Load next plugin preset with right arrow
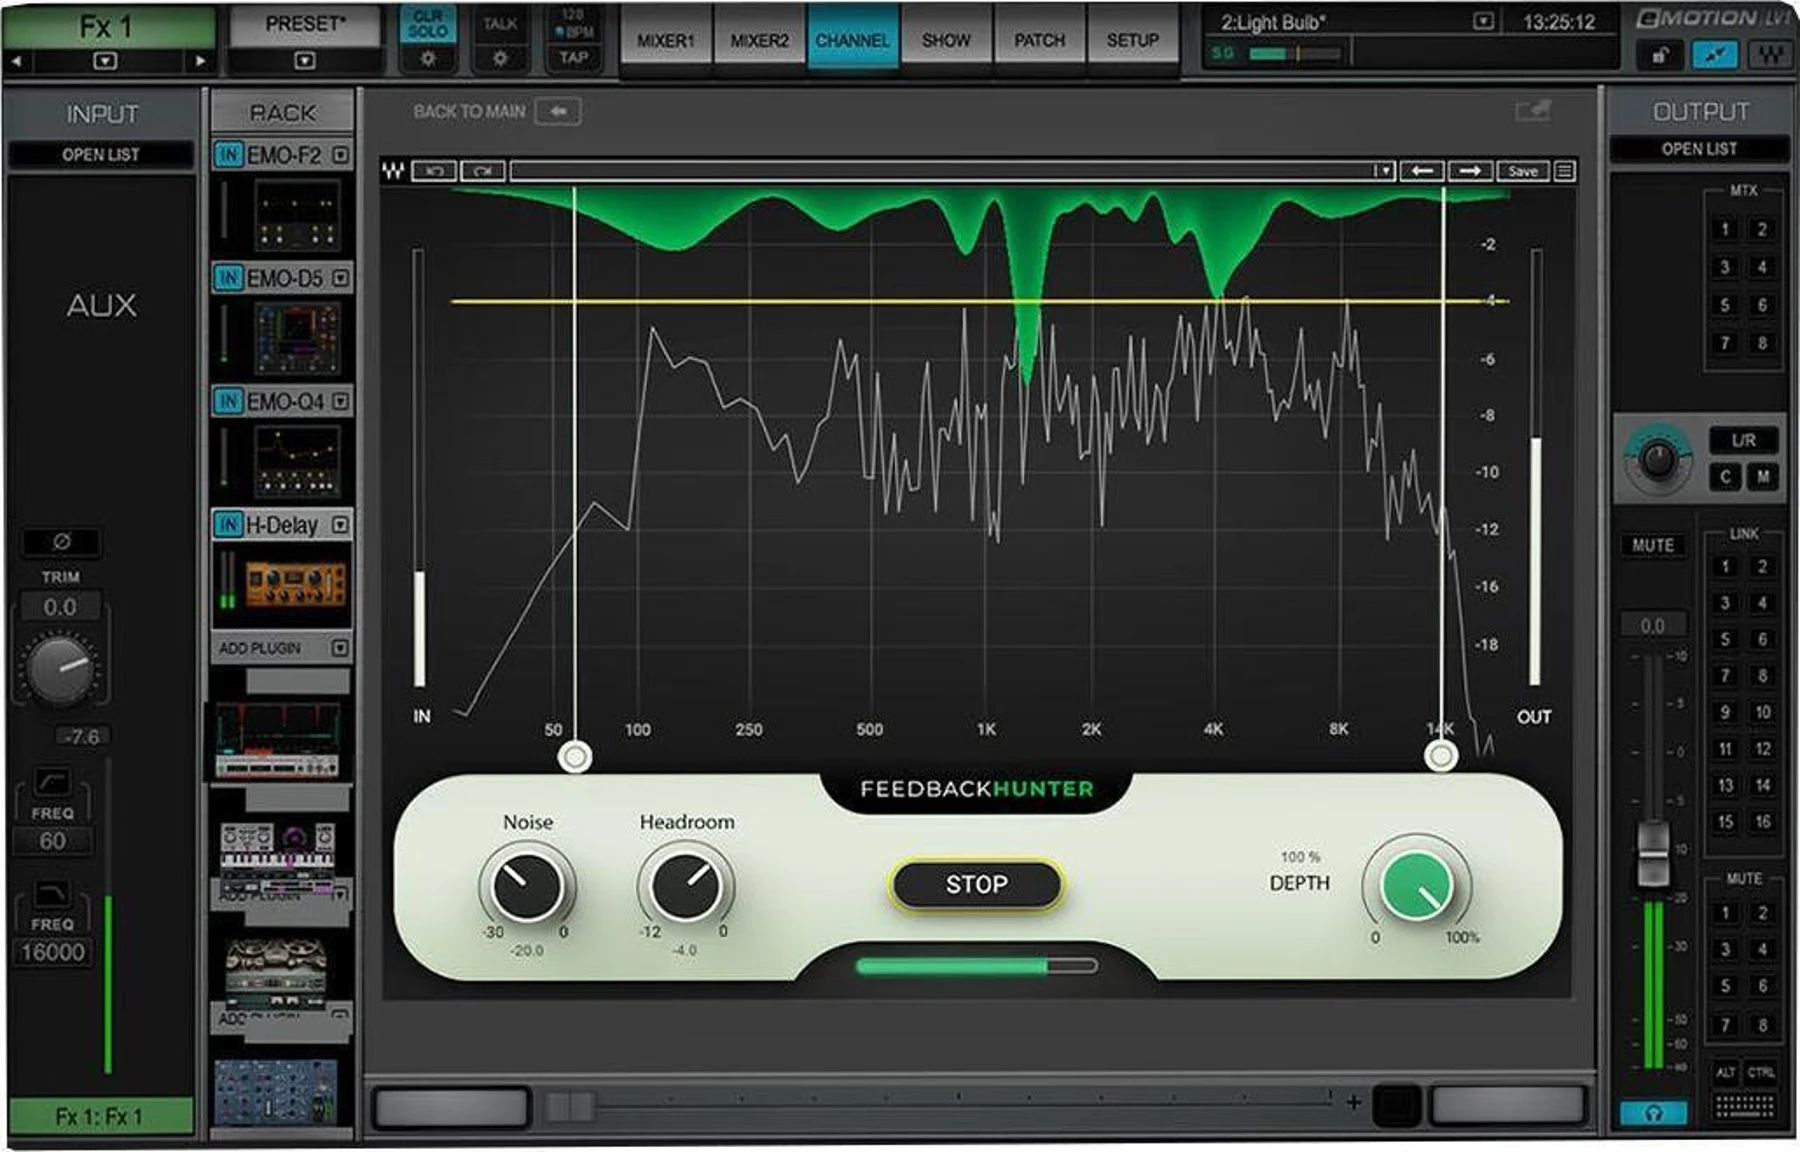This screenshot has height=1152, width=1800. click(x=1470, y=171)
